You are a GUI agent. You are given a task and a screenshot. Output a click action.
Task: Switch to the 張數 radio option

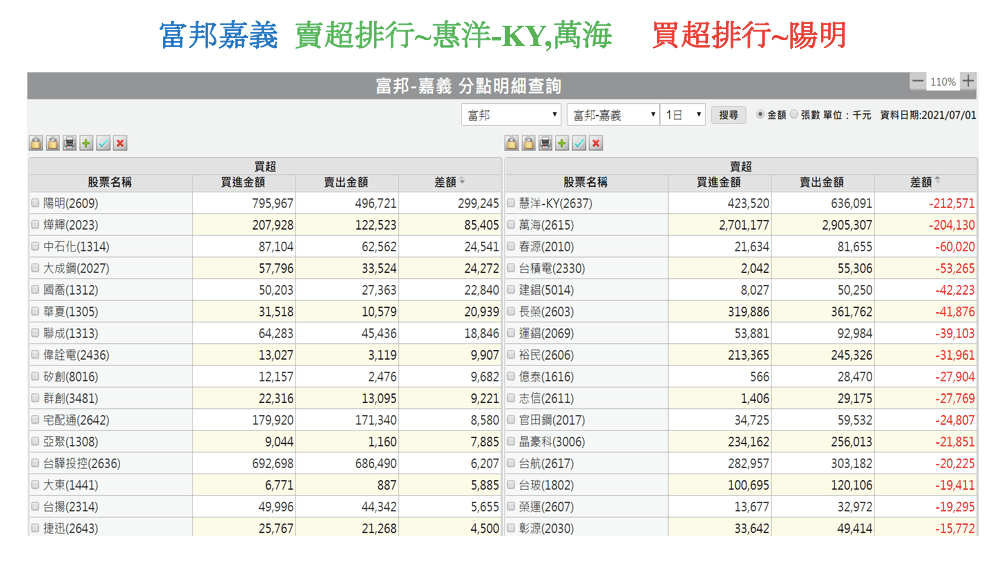(x=795, y=115)
